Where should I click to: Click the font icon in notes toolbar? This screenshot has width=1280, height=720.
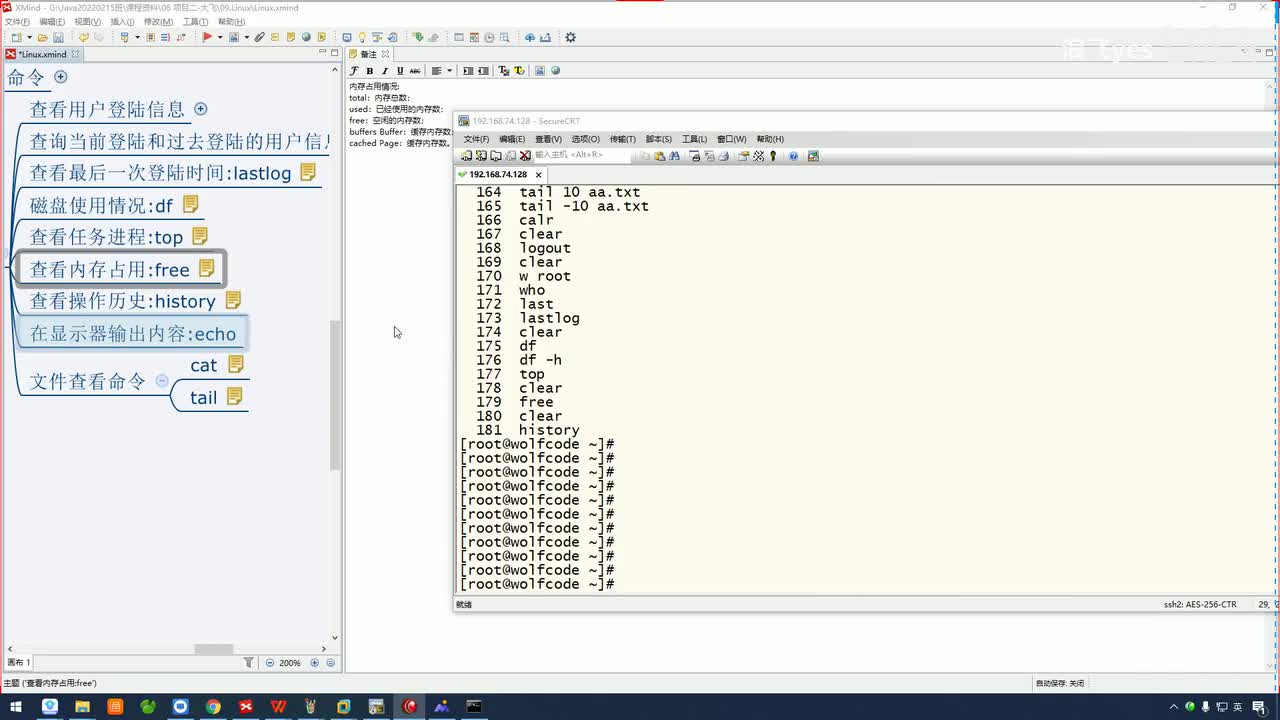[x=354, y=71]
